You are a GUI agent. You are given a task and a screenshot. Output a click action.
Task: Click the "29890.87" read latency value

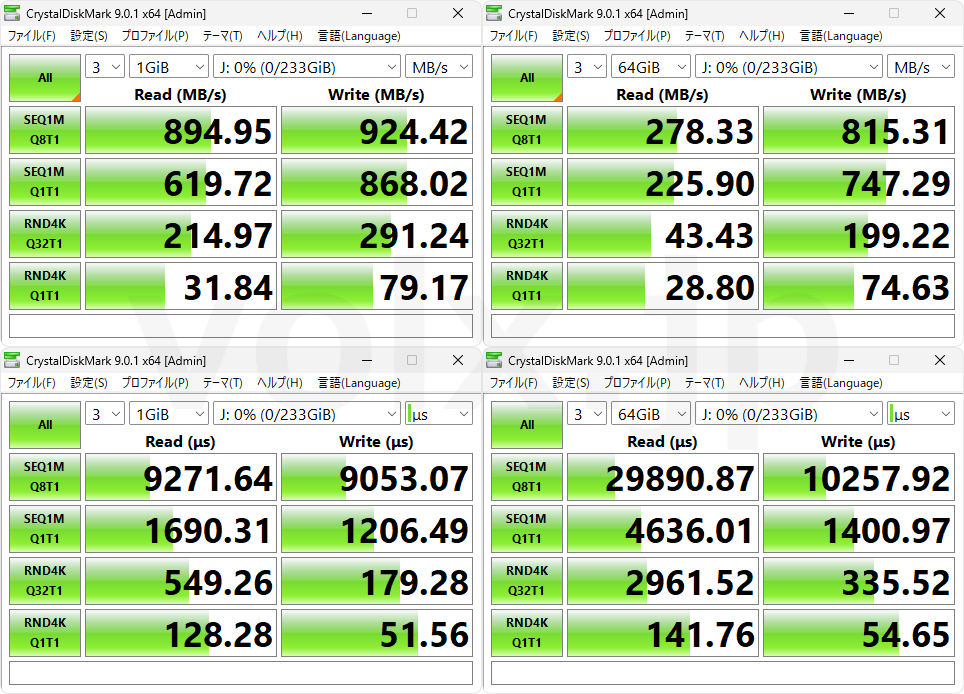click(x=663, y=477)
